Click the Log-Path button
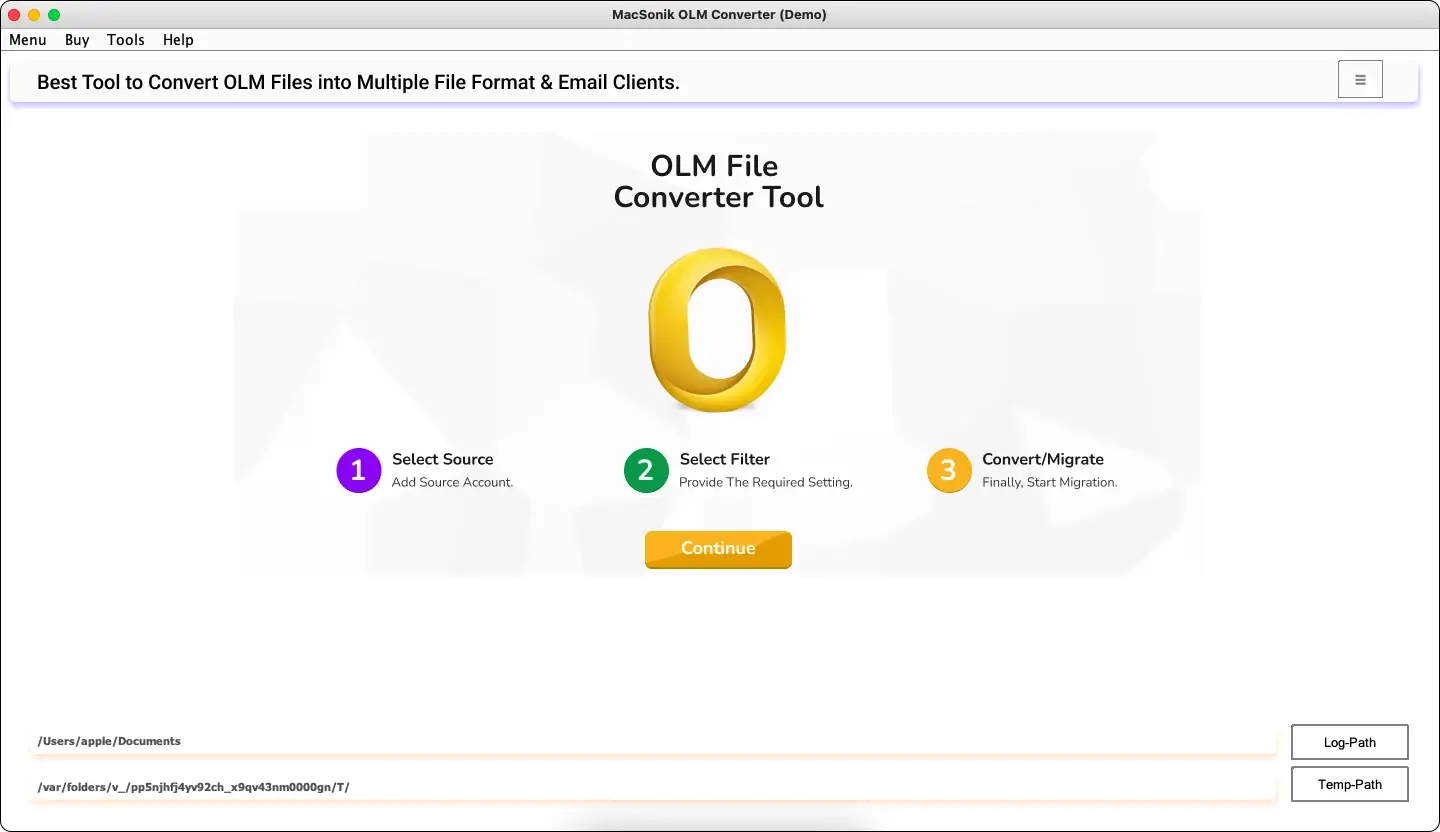 [1350, 743]
